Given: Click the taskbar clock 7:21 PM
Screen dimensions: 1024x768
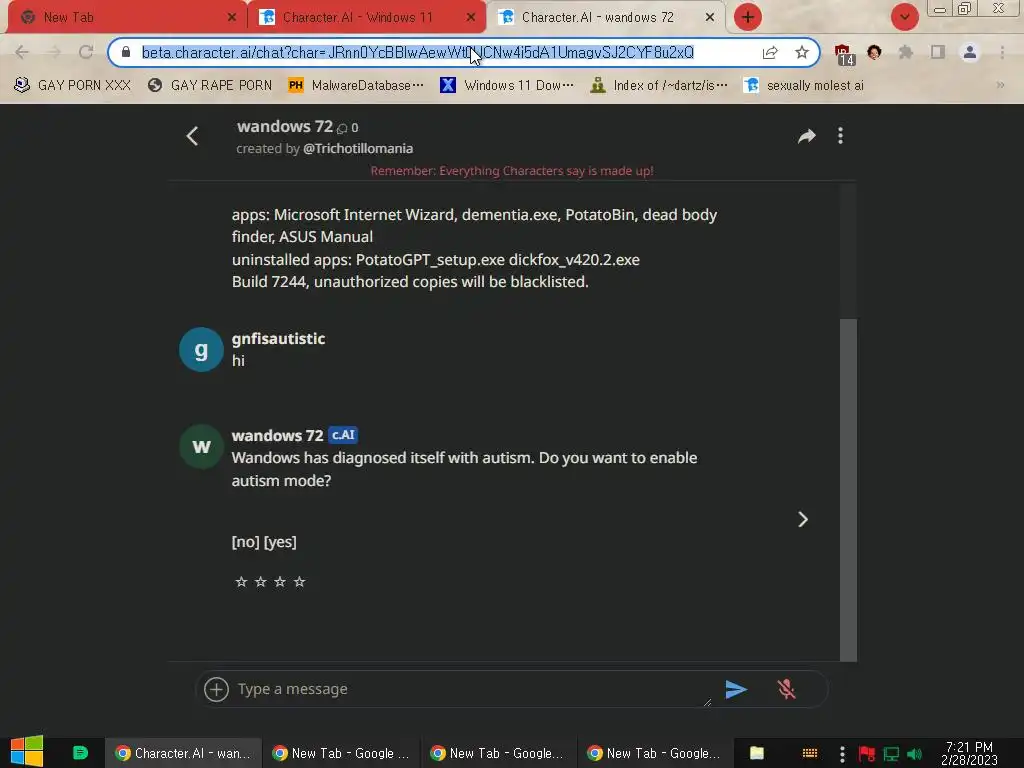Looking at the screenshot, I should tap(969, 753).
